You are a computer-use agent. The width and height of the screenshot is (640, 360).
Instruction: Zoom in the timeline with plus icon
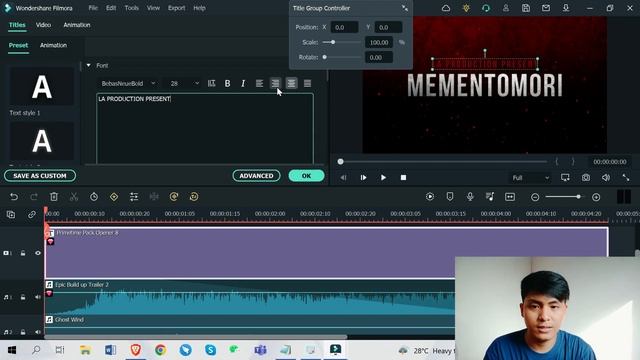coord(596,197)
